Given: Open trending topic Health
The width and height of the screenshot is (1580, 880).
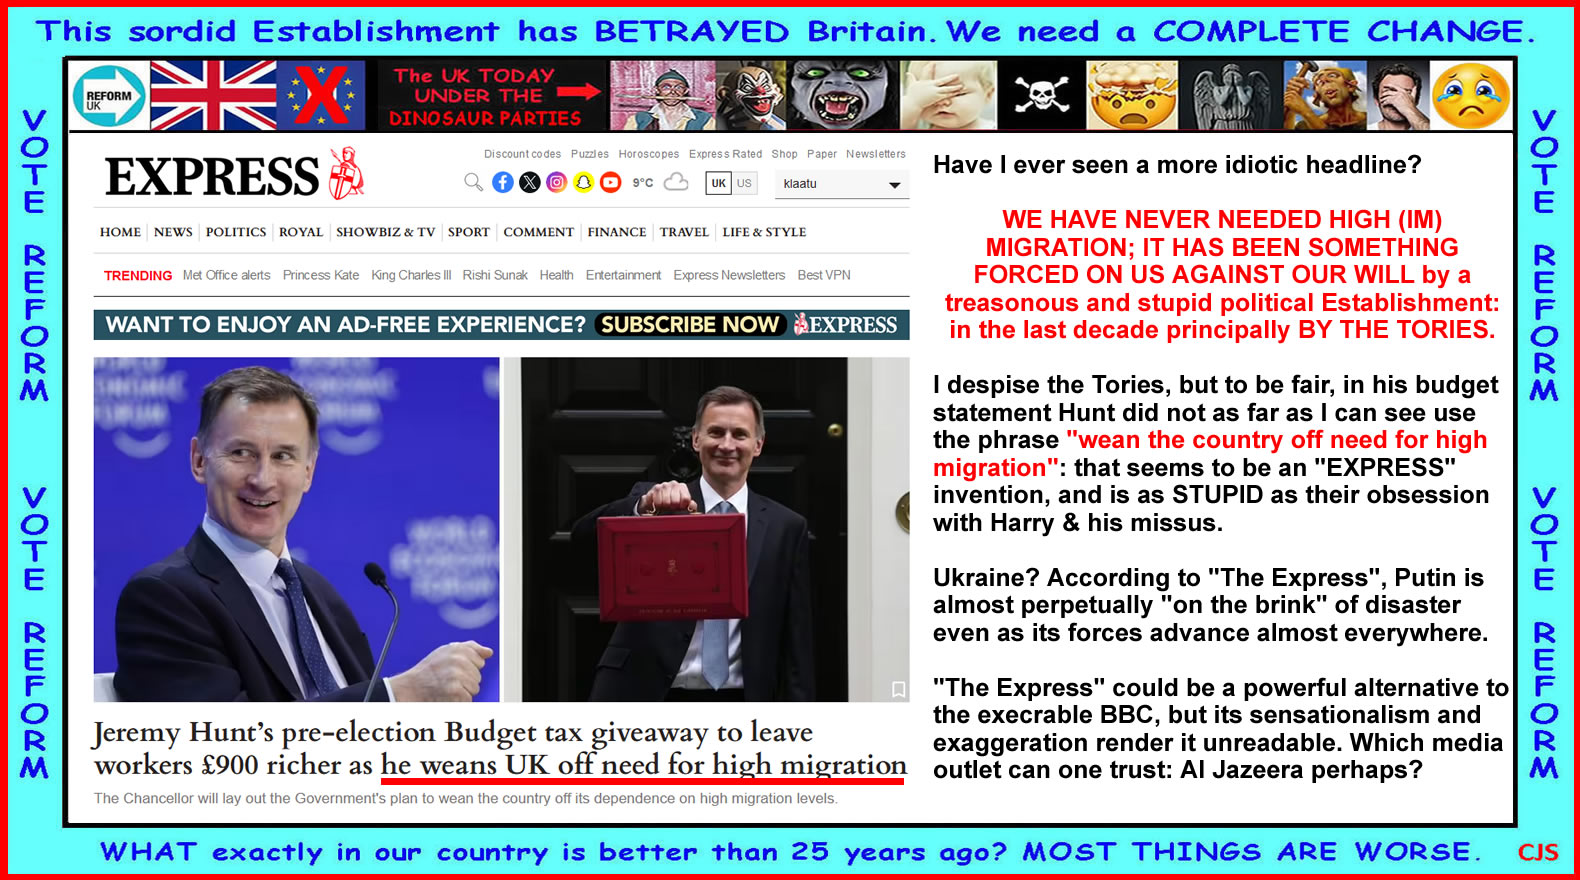Looking at the screenshot, I should tap(556, 275).
